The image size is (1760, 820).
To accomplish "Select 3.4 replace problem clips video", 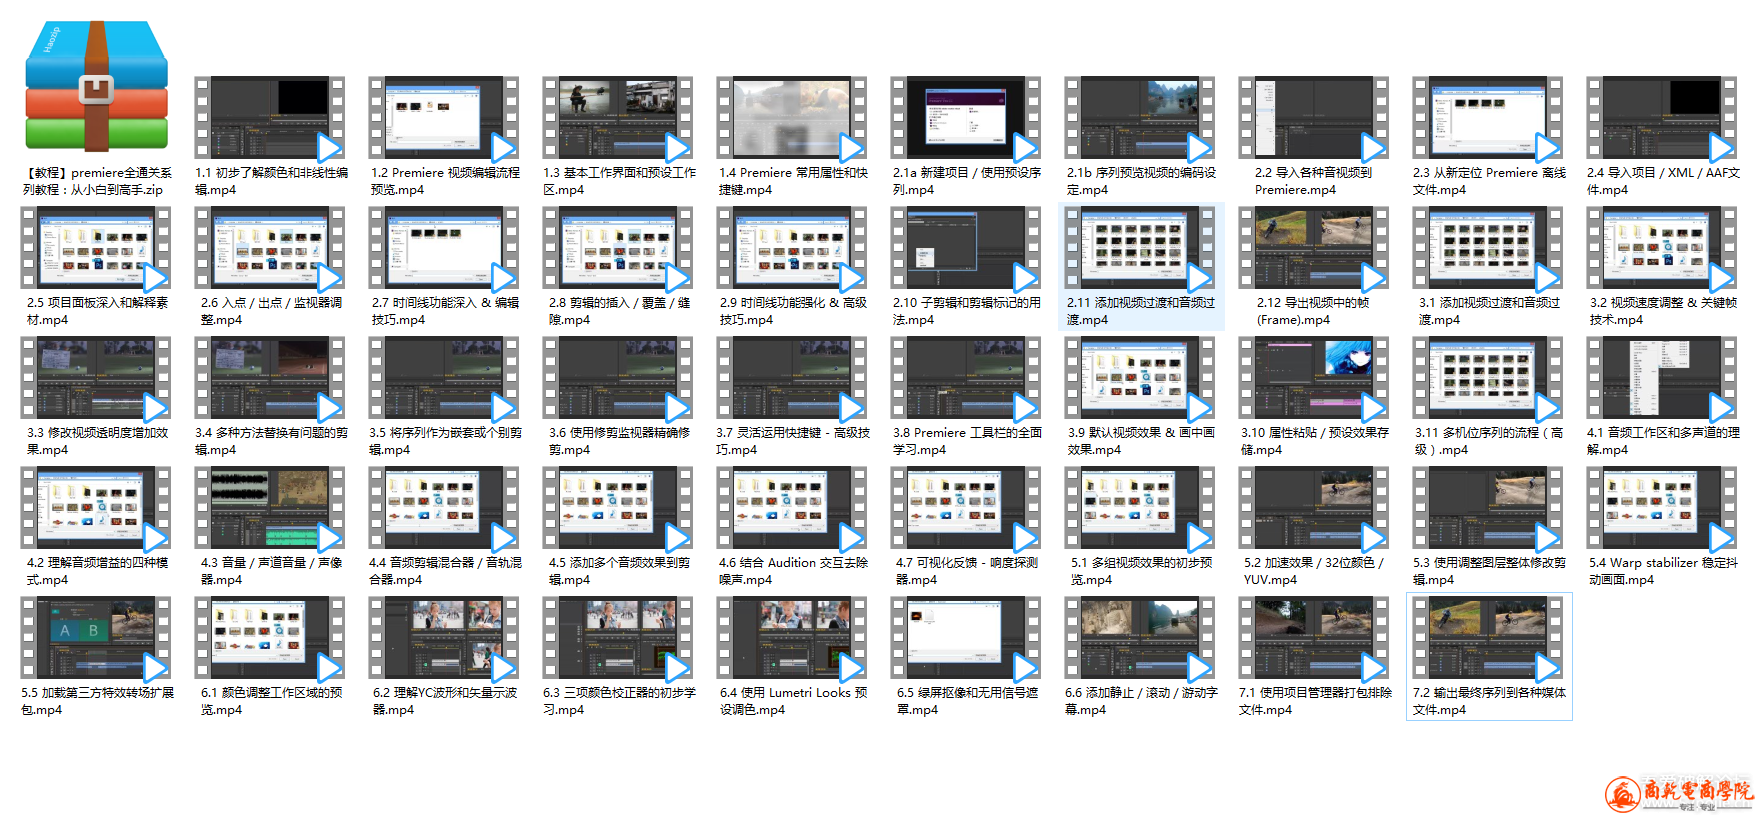I will [x=270, y=378].
